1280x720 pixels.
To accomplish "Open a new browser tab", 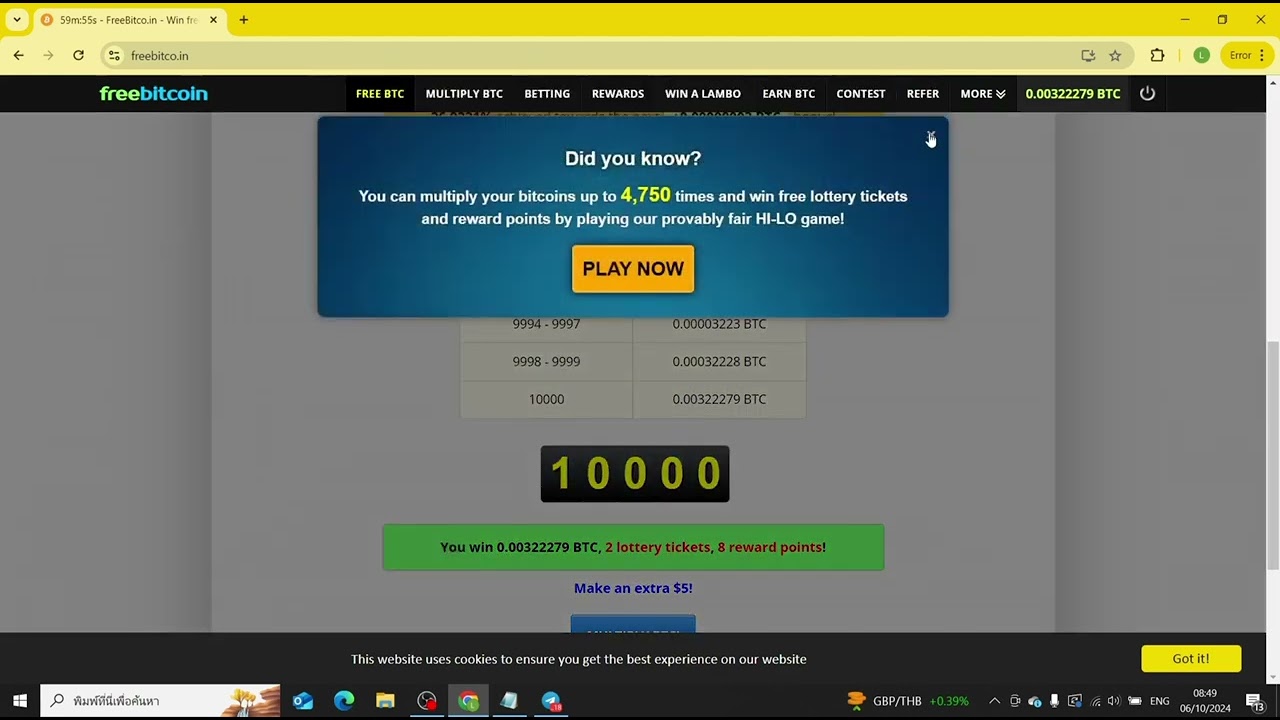I will click(243, 20).
